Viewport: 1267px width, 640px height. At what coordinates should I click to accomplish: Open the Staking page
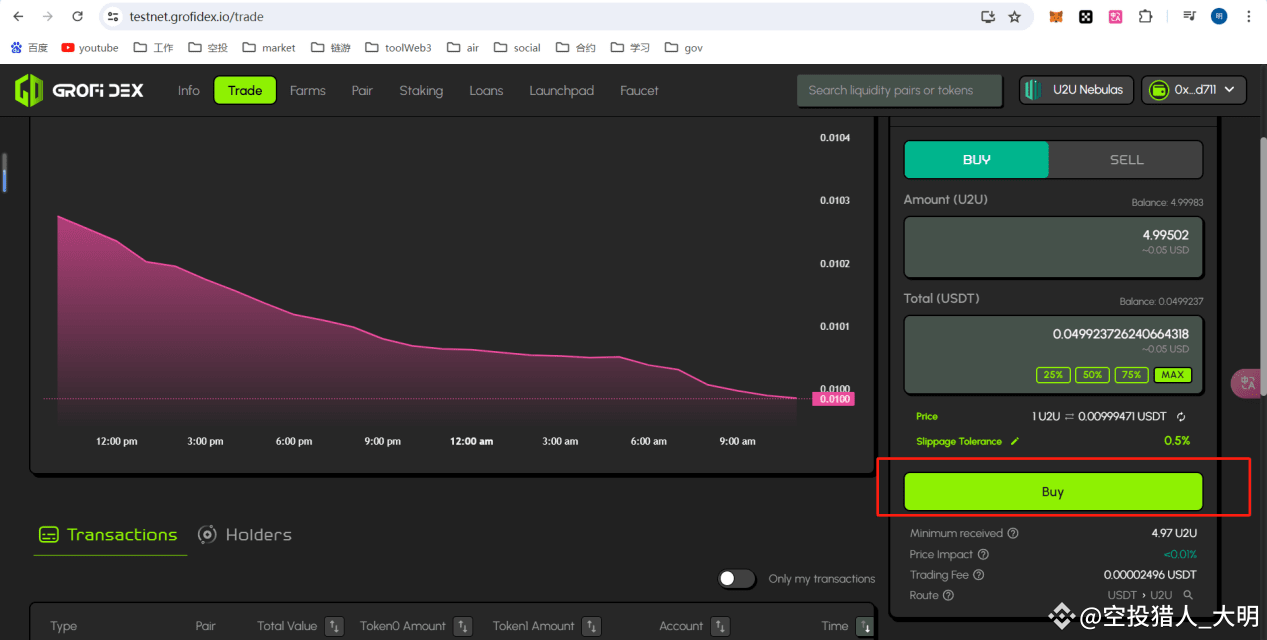421,90
